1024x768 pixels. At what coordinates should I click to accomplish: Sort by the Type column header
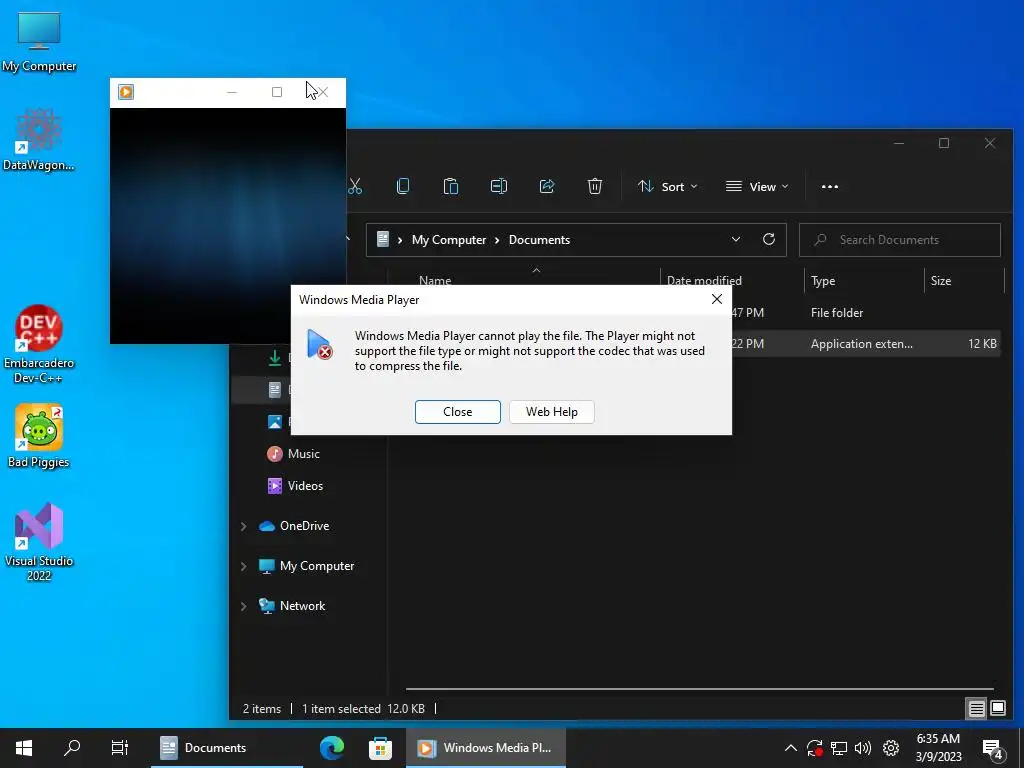click(823, 281)
